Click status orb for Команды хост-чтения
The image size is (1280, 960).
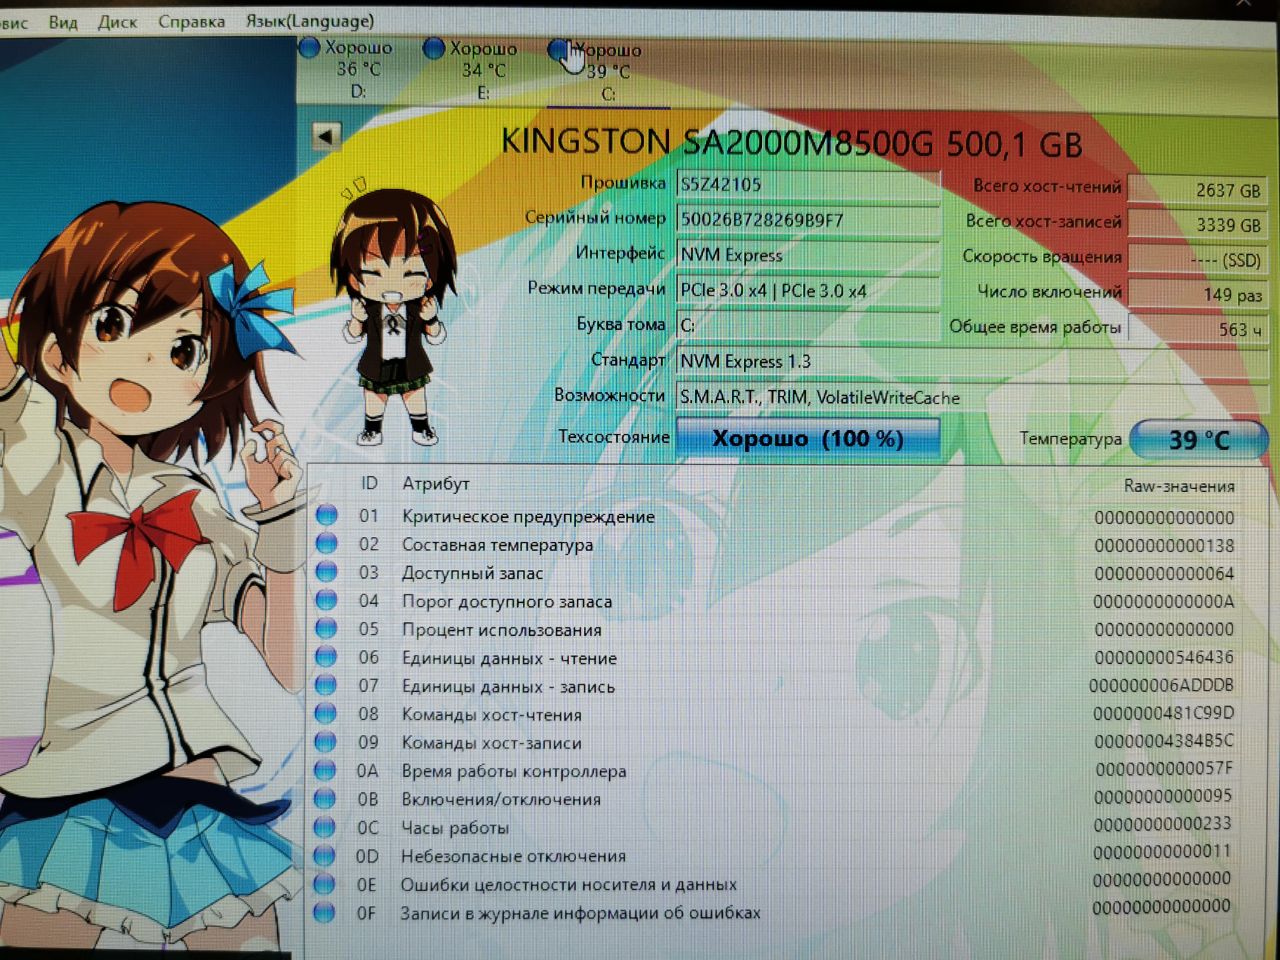(x=326, y=713)
